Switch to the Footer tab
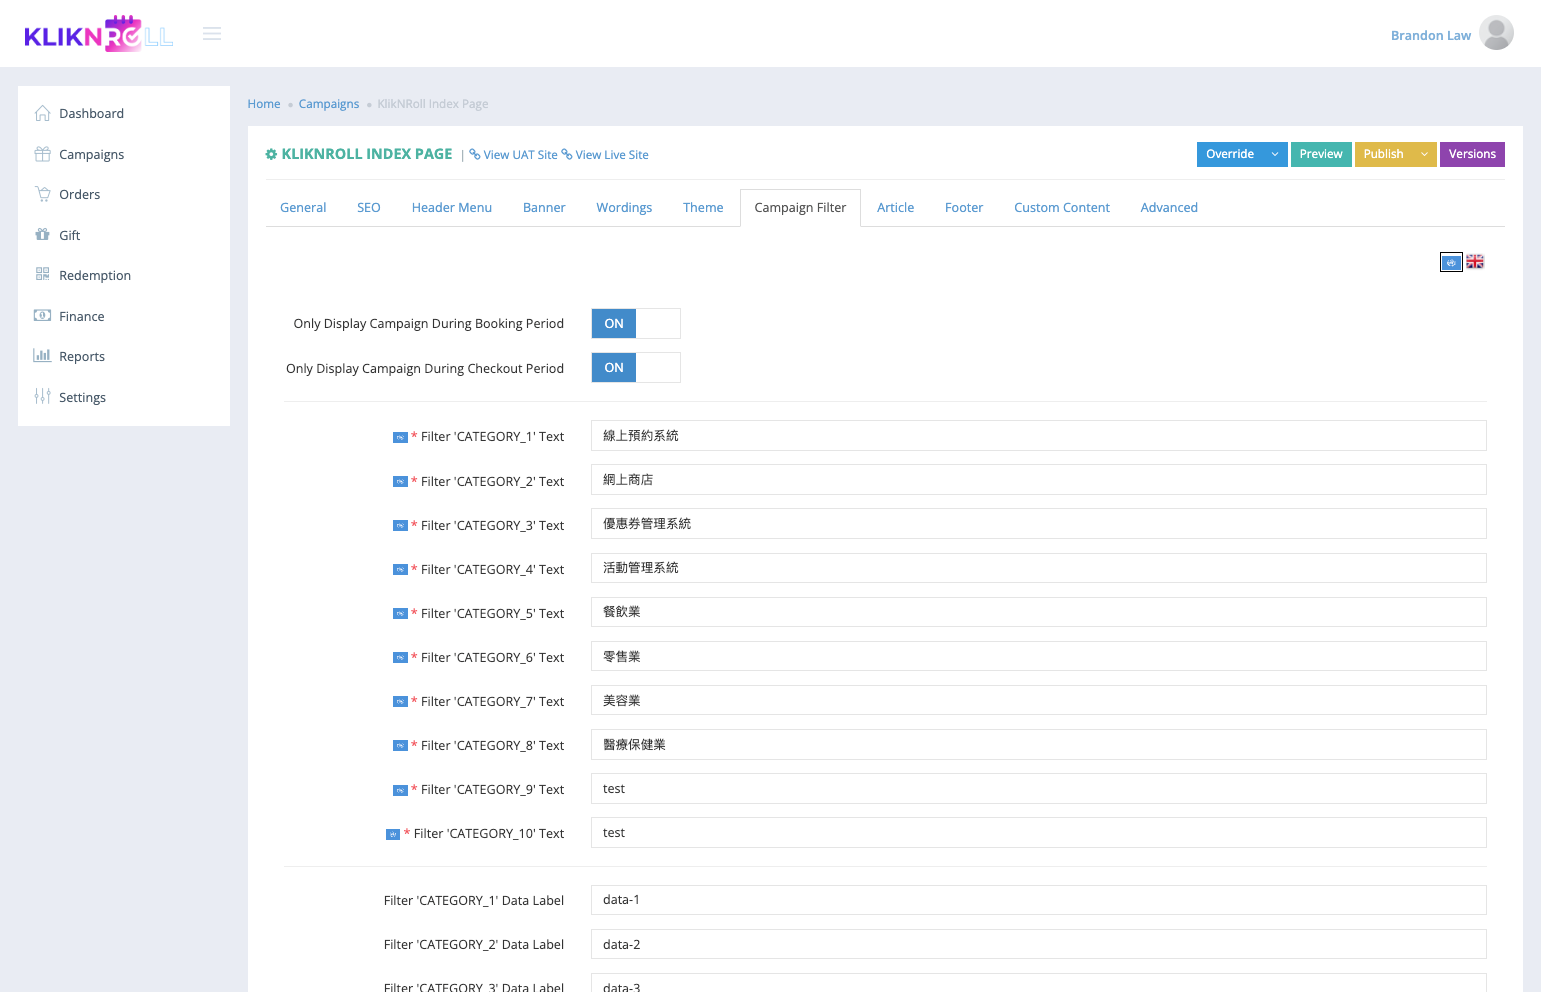This screenshot has width=1541, height=992. point(964,208)
